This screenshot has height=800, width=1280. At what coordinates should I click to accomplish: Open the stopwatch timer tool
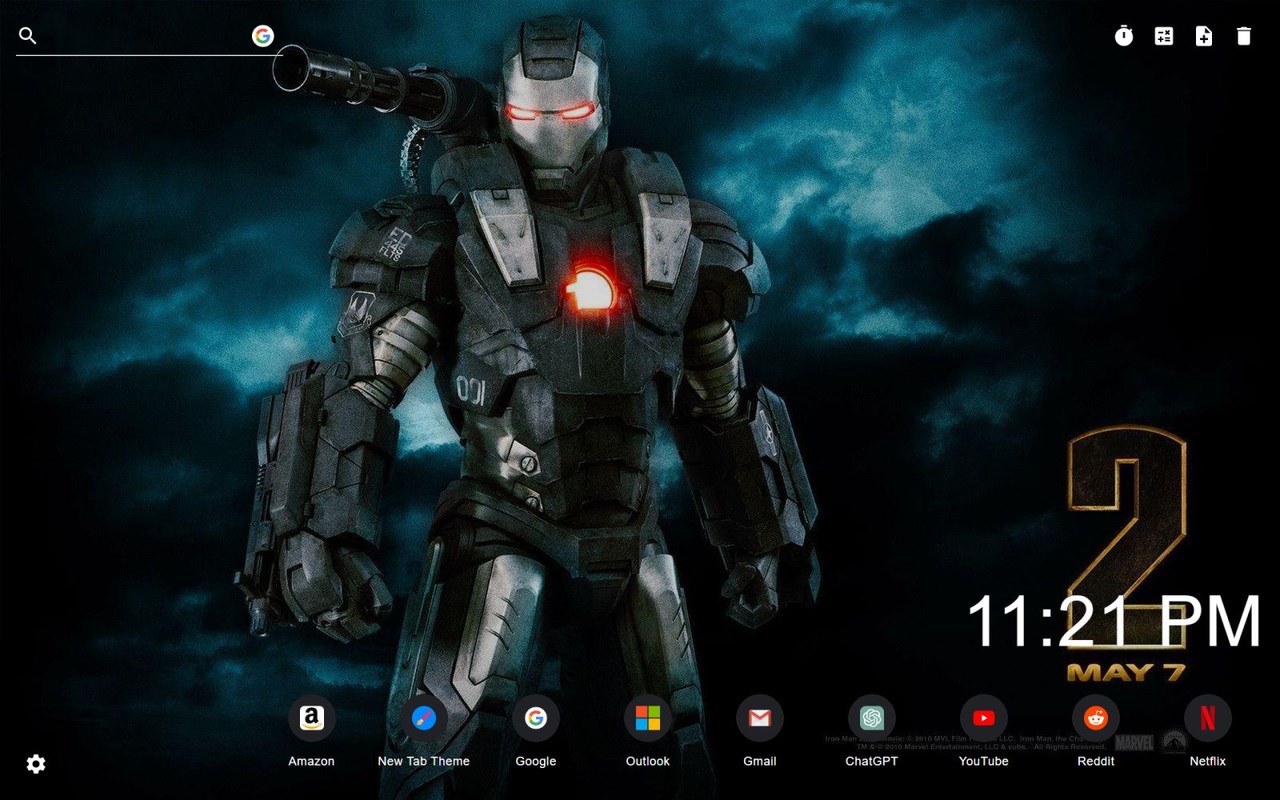point(1124,36)
